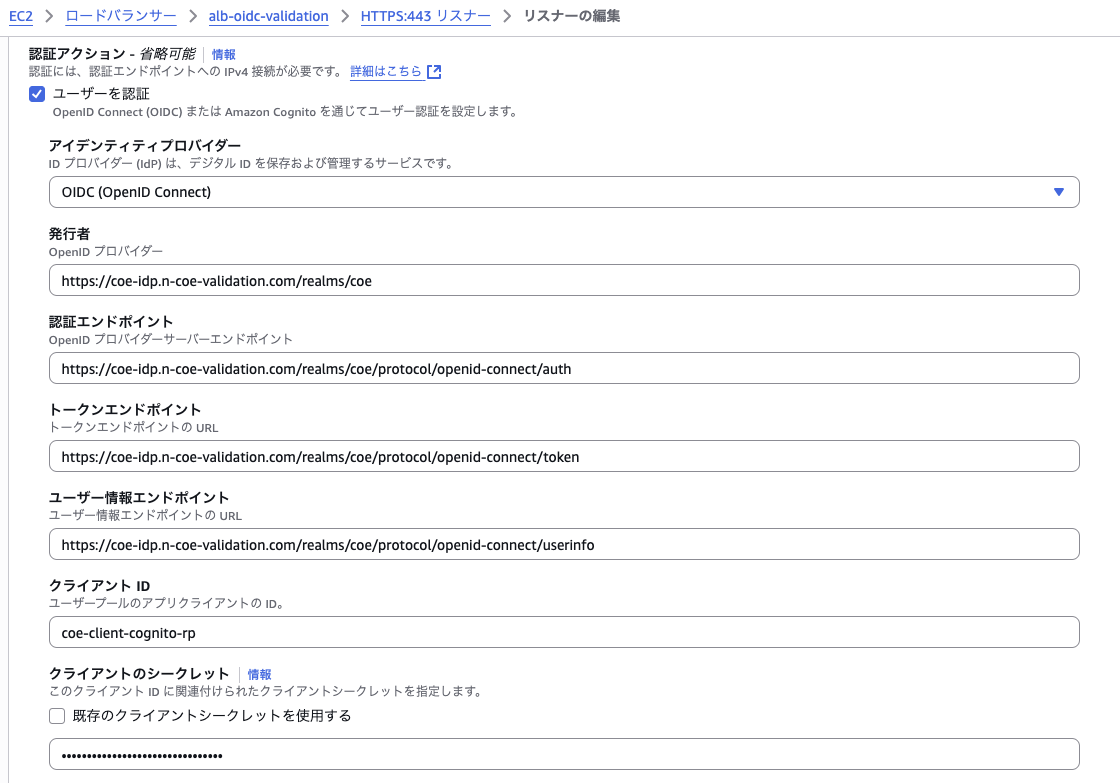Click the ユーザー情報エンドポイント input box
Screen dimensions: 1120x783
[563, 544]
